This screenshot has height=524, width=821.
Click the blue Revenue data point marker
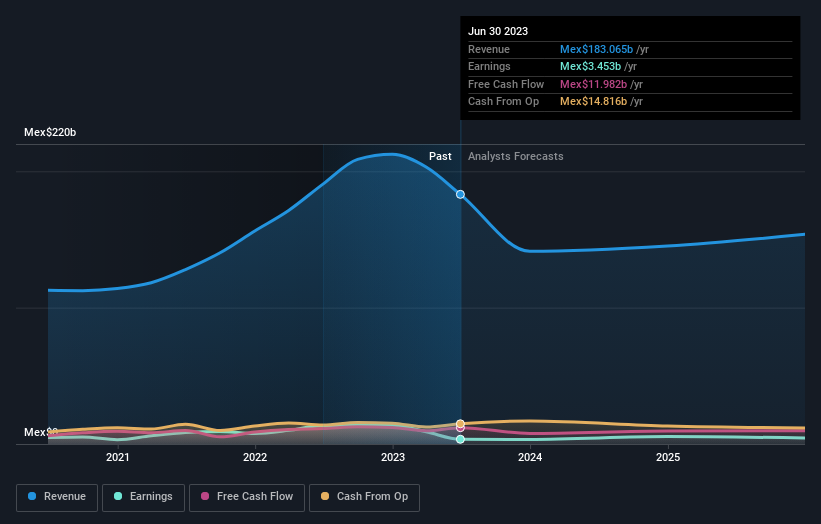tap(460, 194)
